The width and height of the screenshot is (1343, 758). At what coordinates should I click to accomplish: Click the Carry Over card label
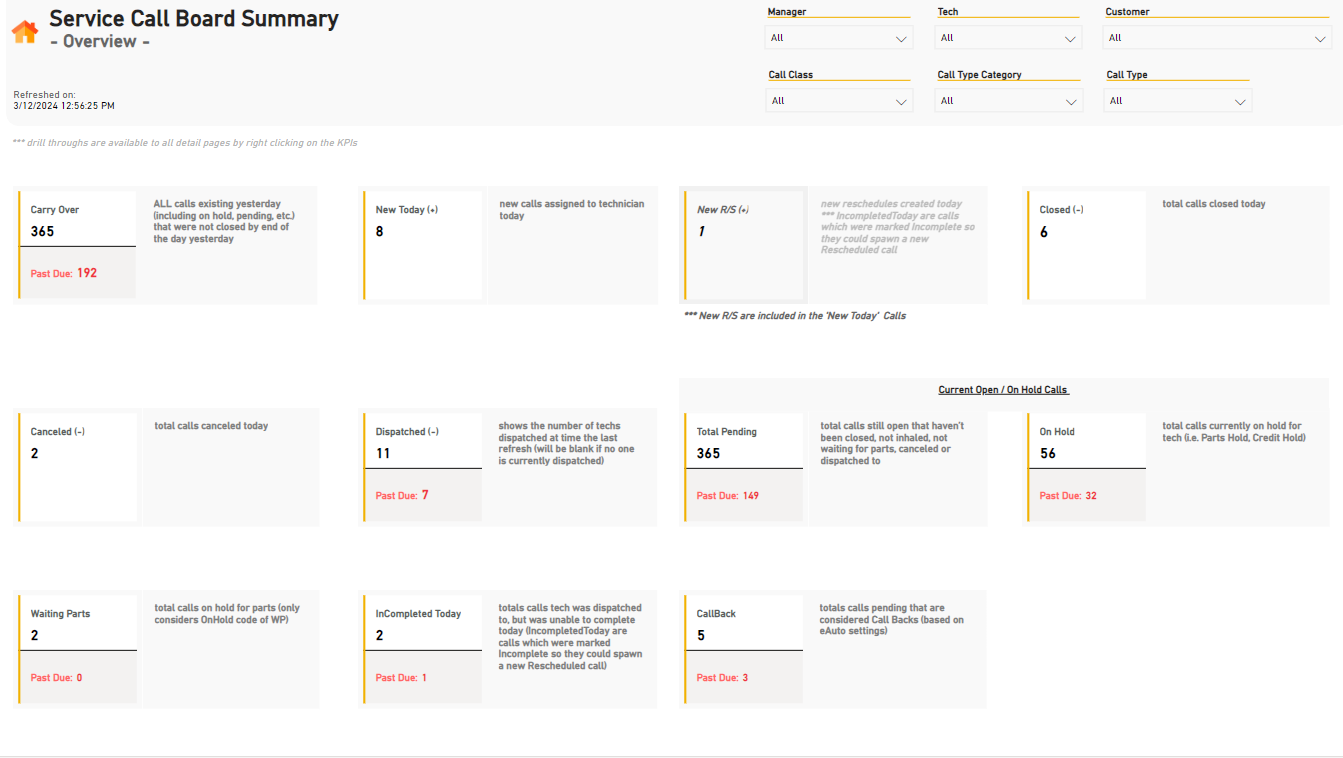point(55,210)
